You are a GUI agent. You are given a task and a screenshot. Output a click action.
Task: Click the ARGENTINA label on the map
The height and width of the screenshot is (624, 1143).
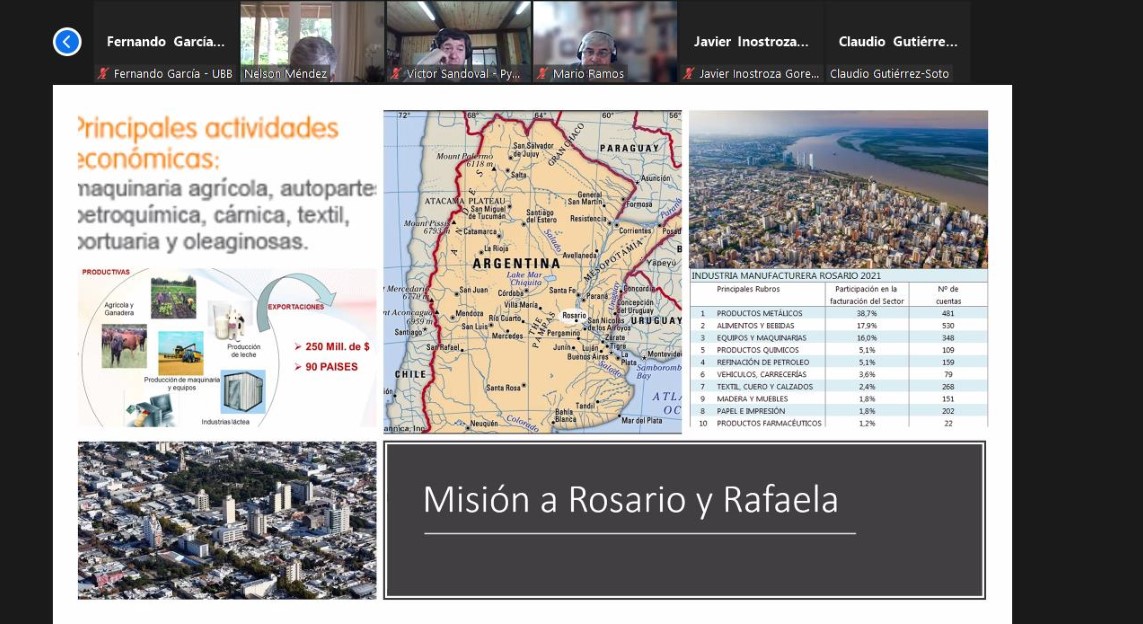click(517, 263)
